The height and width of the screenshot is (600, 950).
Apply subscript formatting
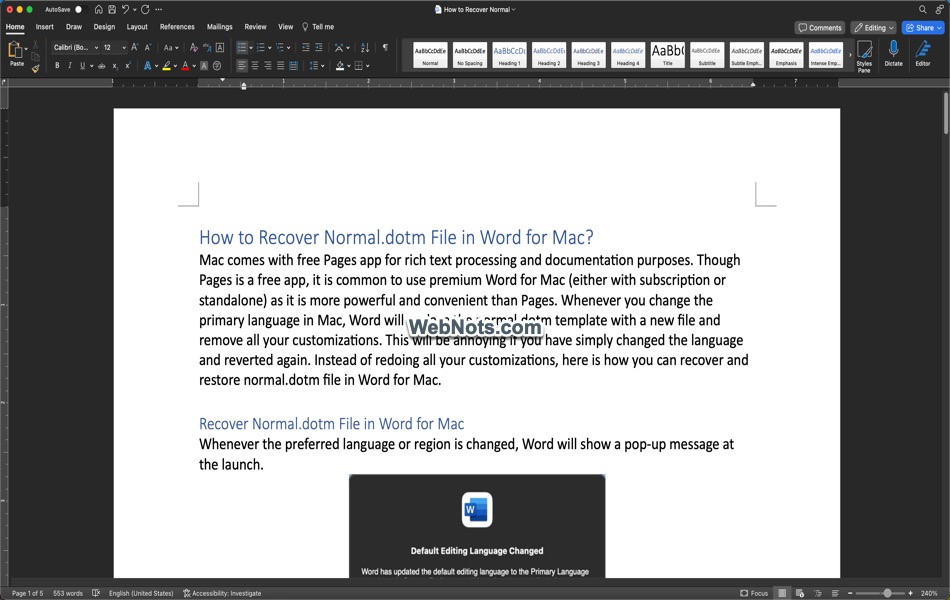115,65
